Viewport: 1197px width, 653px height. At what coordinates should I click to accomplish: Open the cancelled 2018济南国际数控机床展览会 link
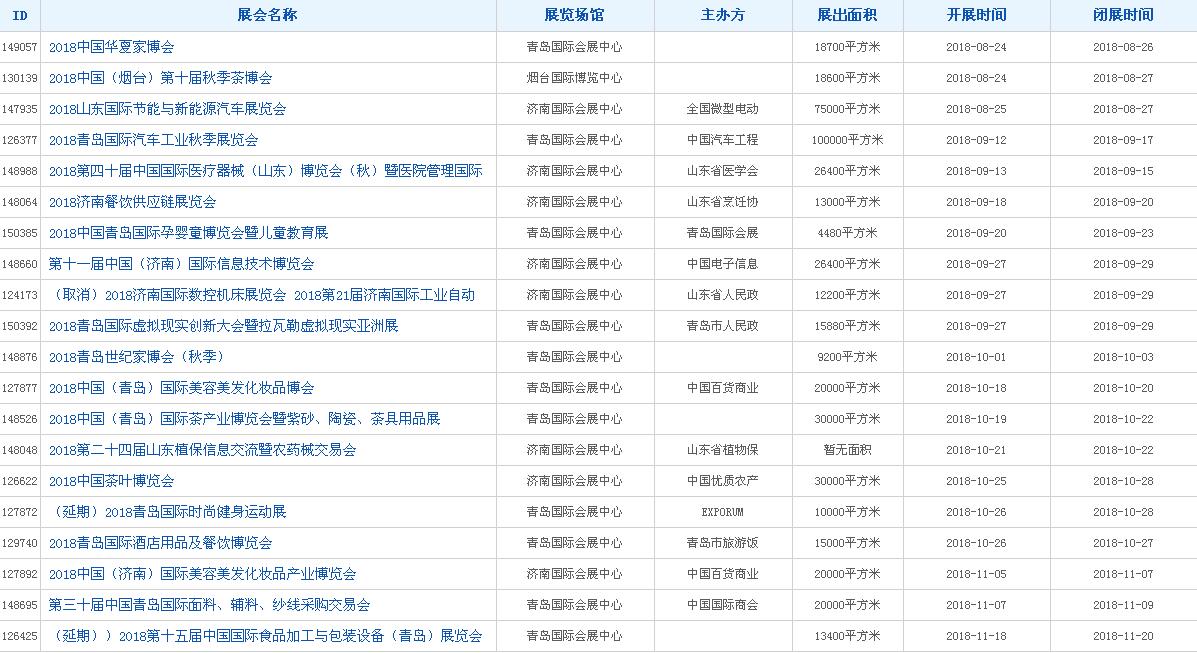(x=262, y=295)
